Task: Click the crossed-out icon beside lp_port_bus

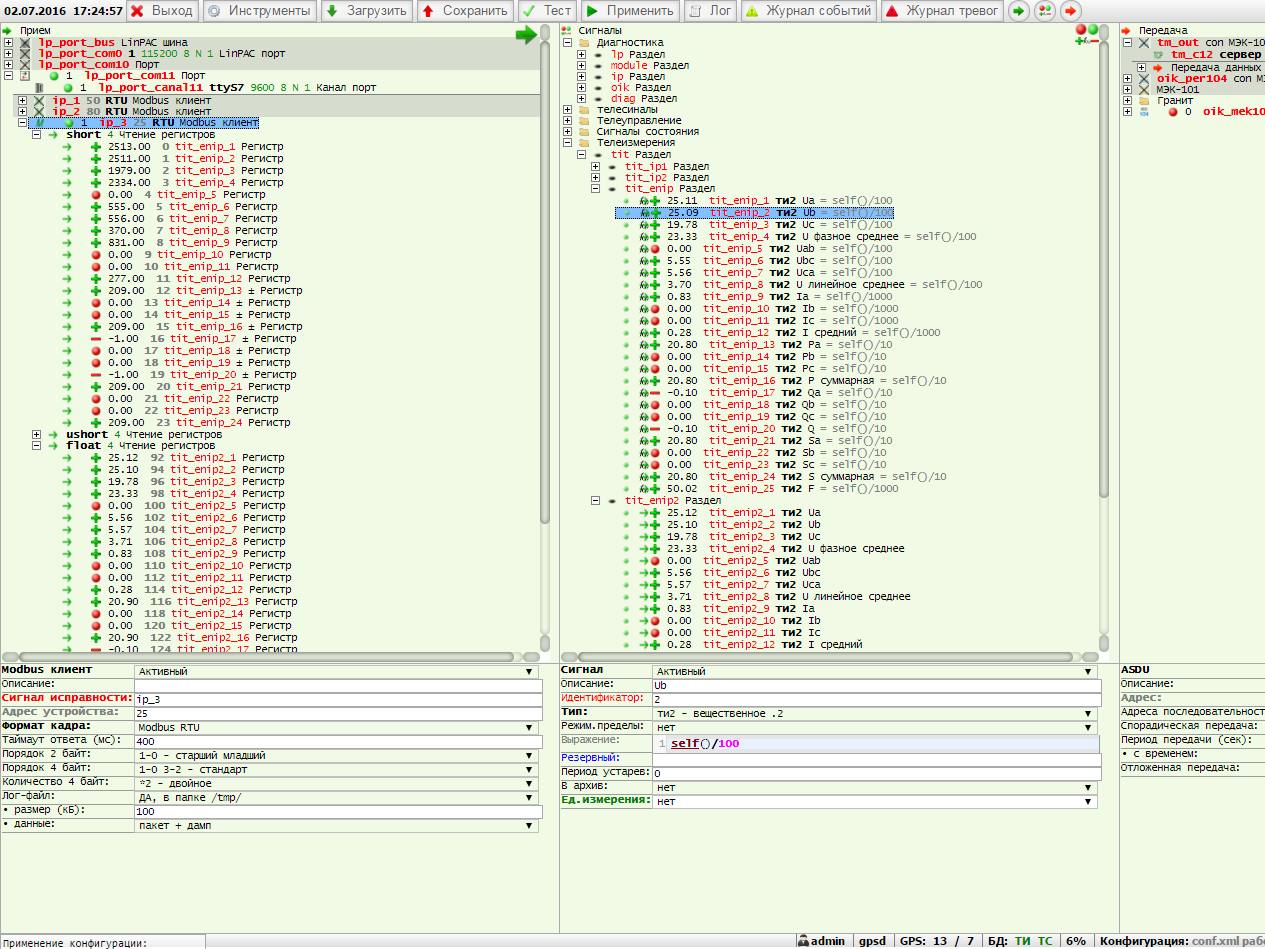Action: [x=25, y=42]
